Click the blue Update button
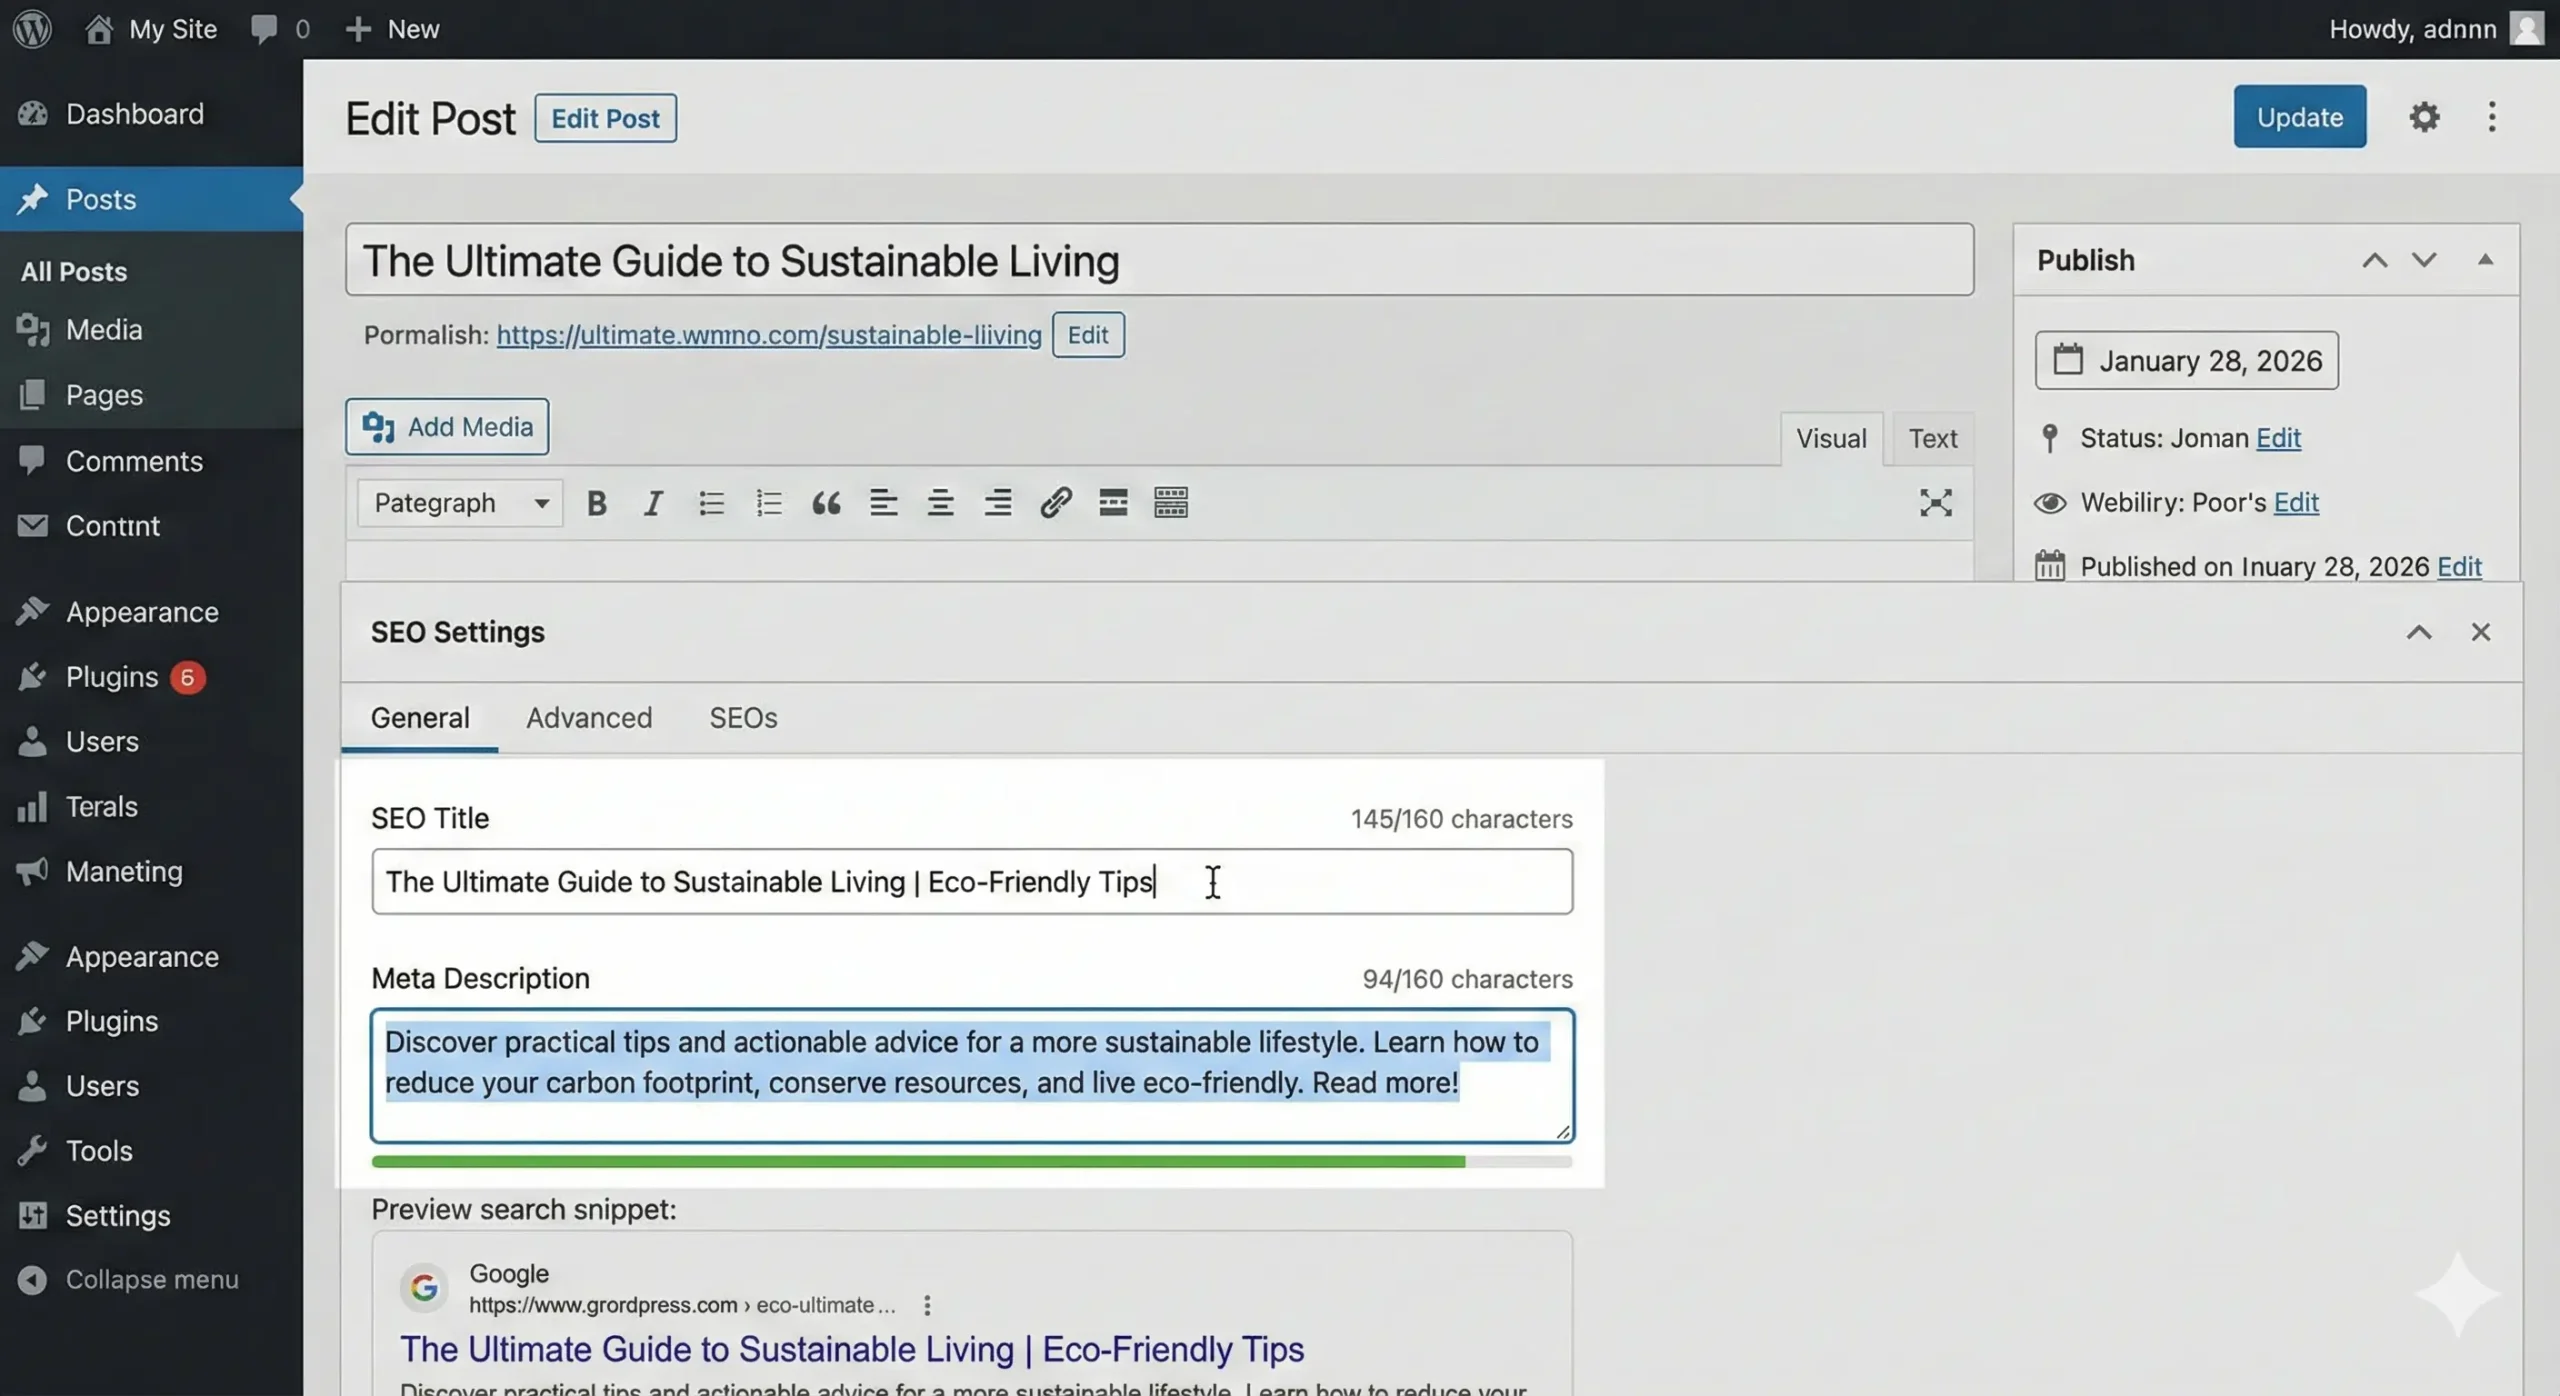 [2299, 117]
